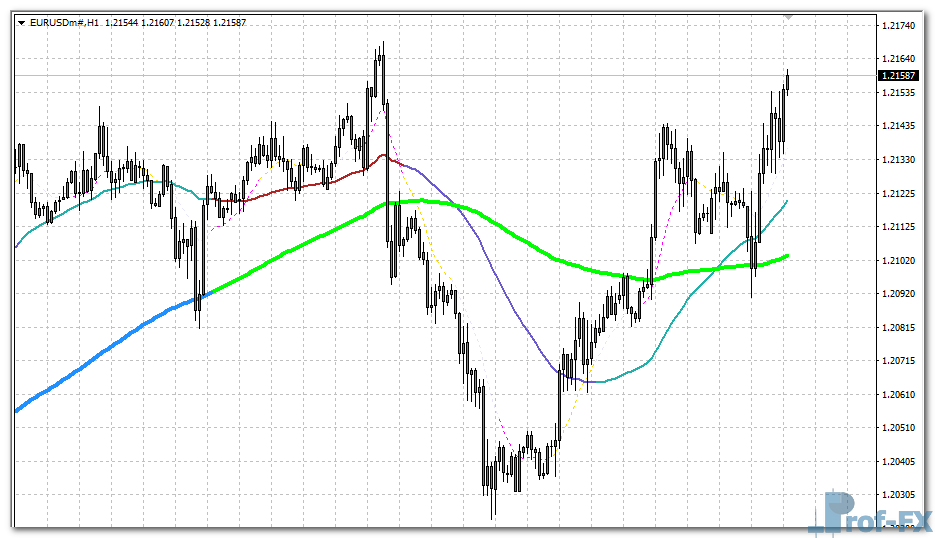Image resolution: width=935 pixels, height=538 pixels.
Task: Select the 1.20305 price axis label
Action: 898,494
